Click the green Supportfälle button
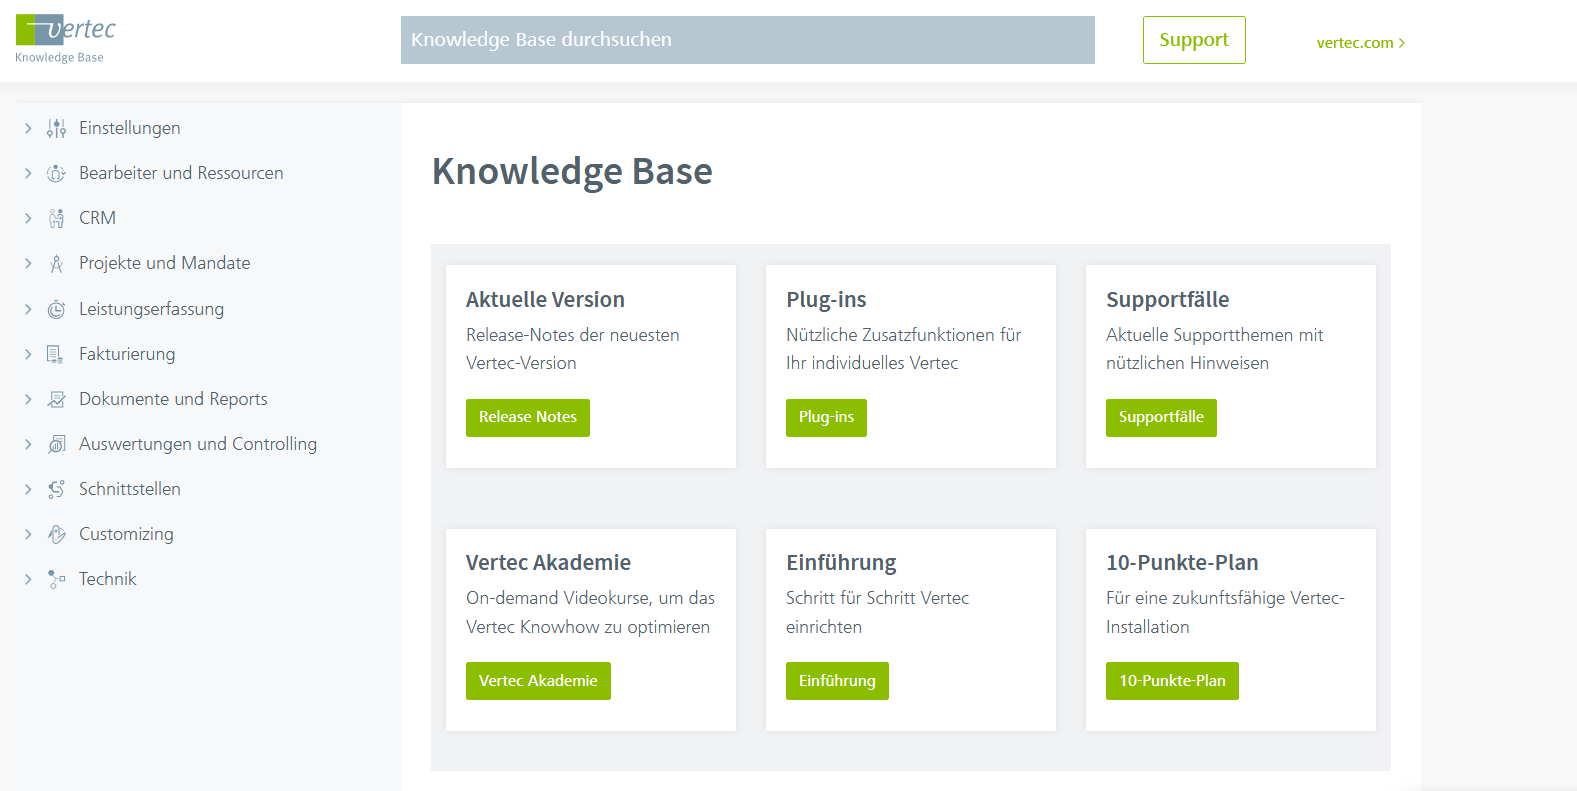 (x=1161, y=417)
